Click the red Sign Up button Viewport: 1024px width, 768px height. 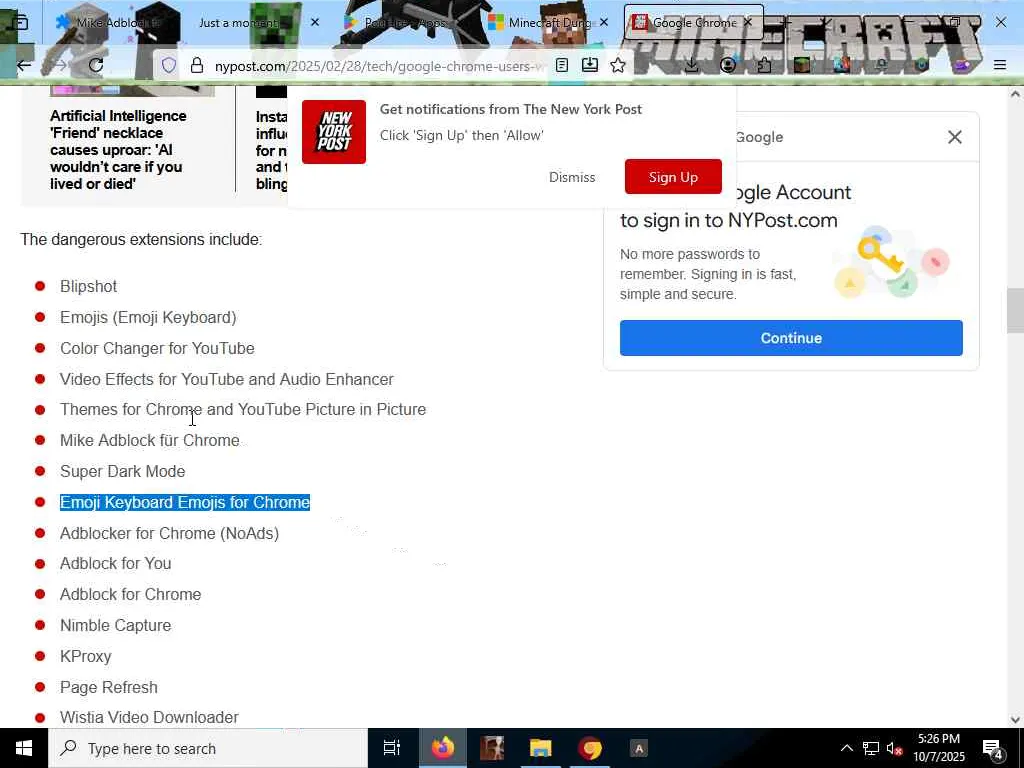pos(673,177)
